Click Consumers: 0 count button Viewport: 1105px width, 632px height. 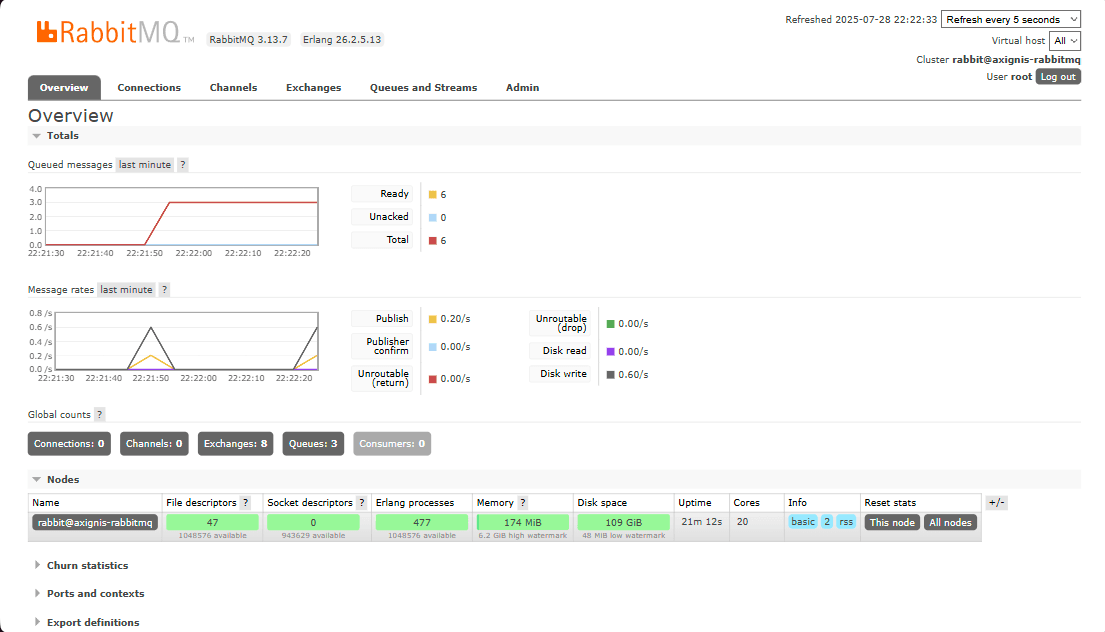(x=392, y=444)
